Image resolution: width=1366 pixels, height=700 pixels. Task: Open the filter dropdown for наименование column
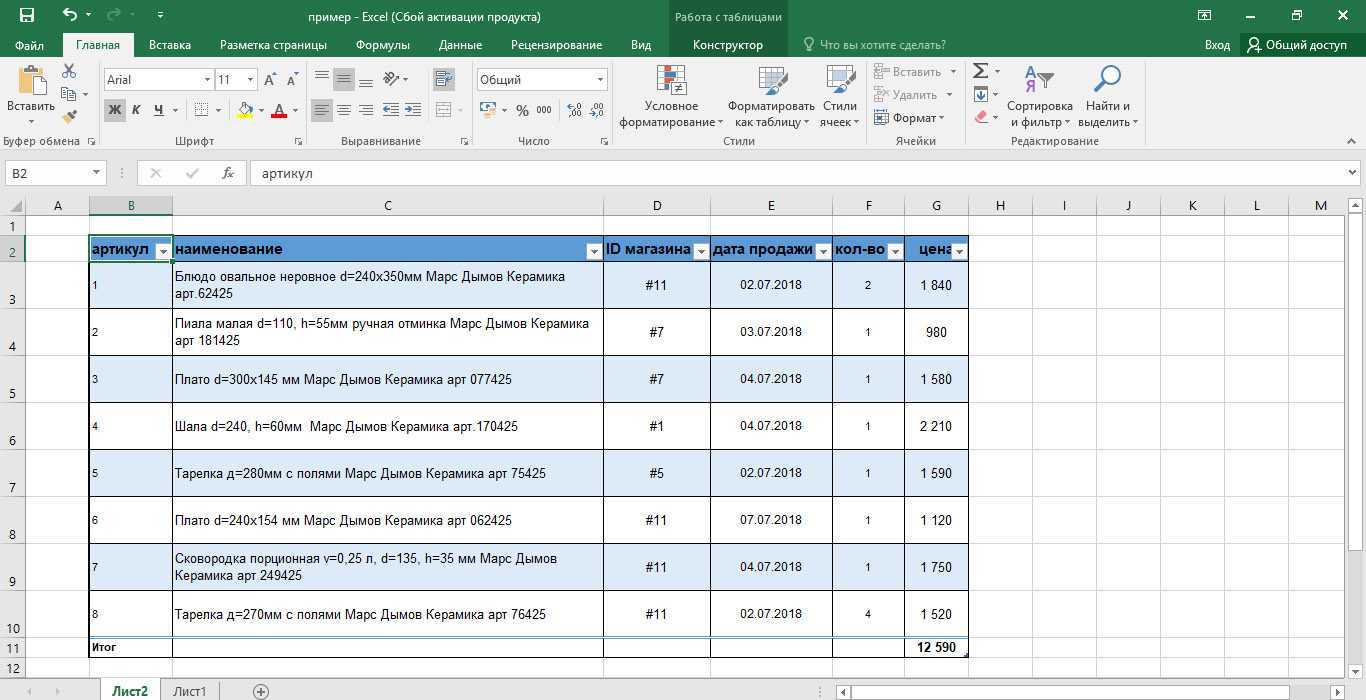(593, 252)
